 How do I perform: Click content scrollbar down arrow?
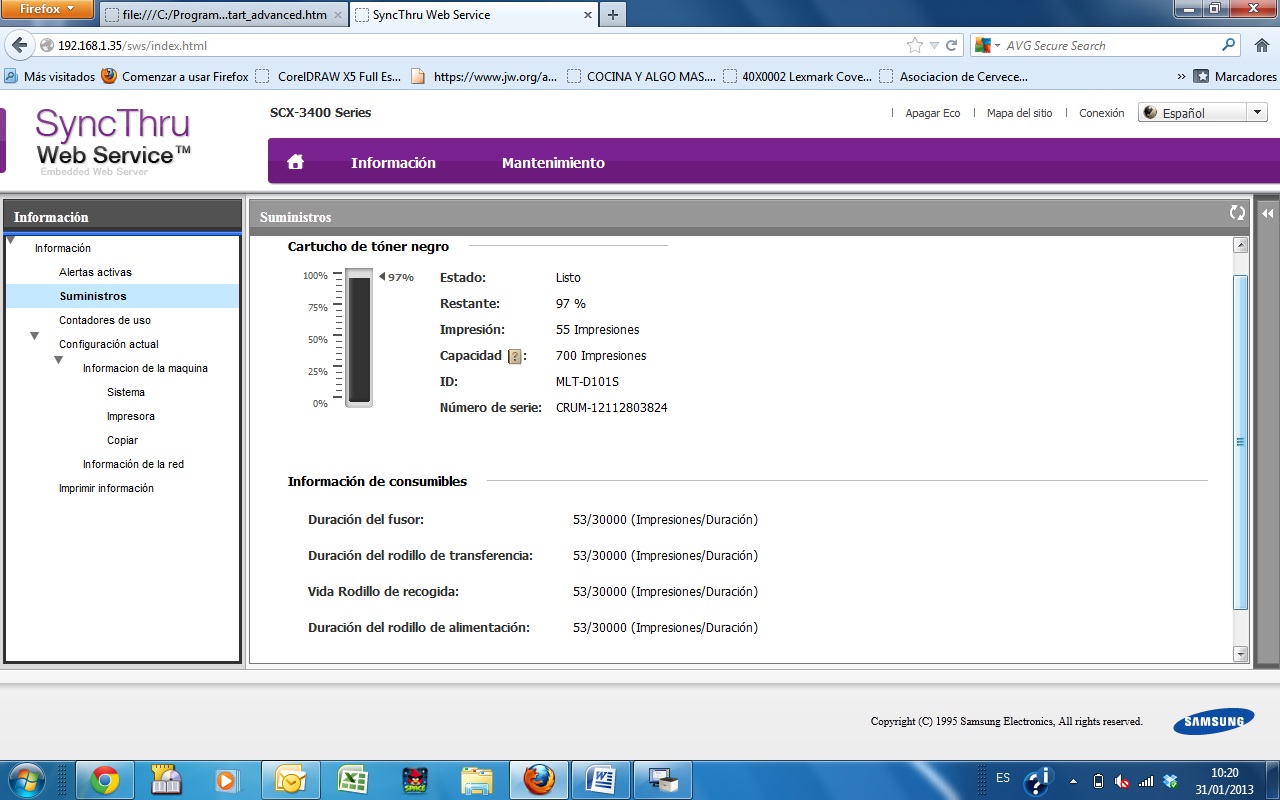(1241, 654)
